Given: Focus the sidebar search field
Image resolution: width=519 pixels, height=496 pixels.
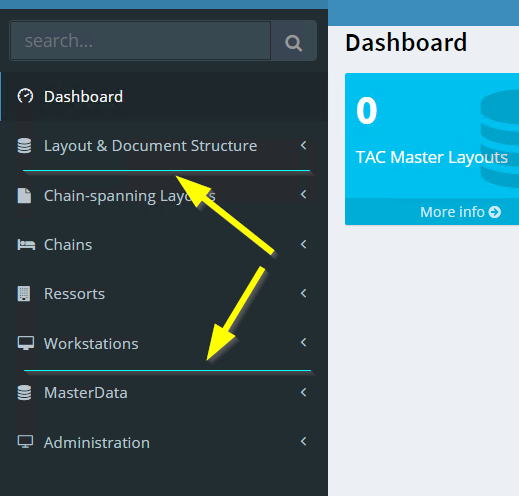Looking at the screenshot, I should click(x=140, y=41).
